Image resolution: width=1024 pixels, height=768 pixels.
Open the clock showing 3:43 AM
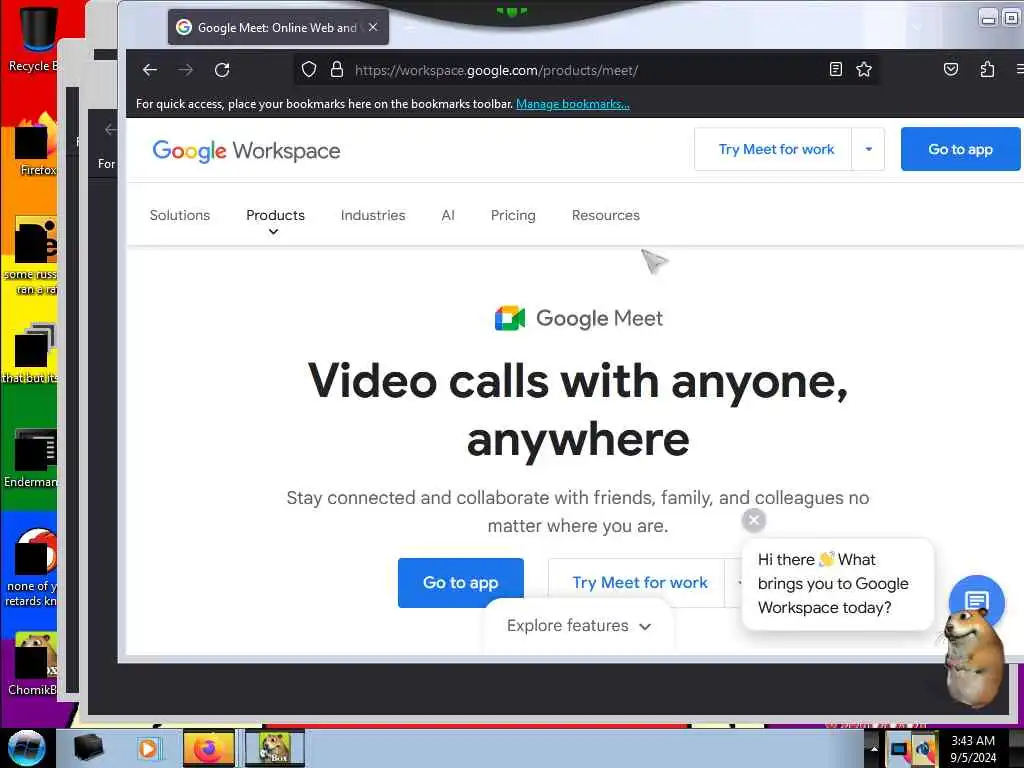[x=973, y=749]
